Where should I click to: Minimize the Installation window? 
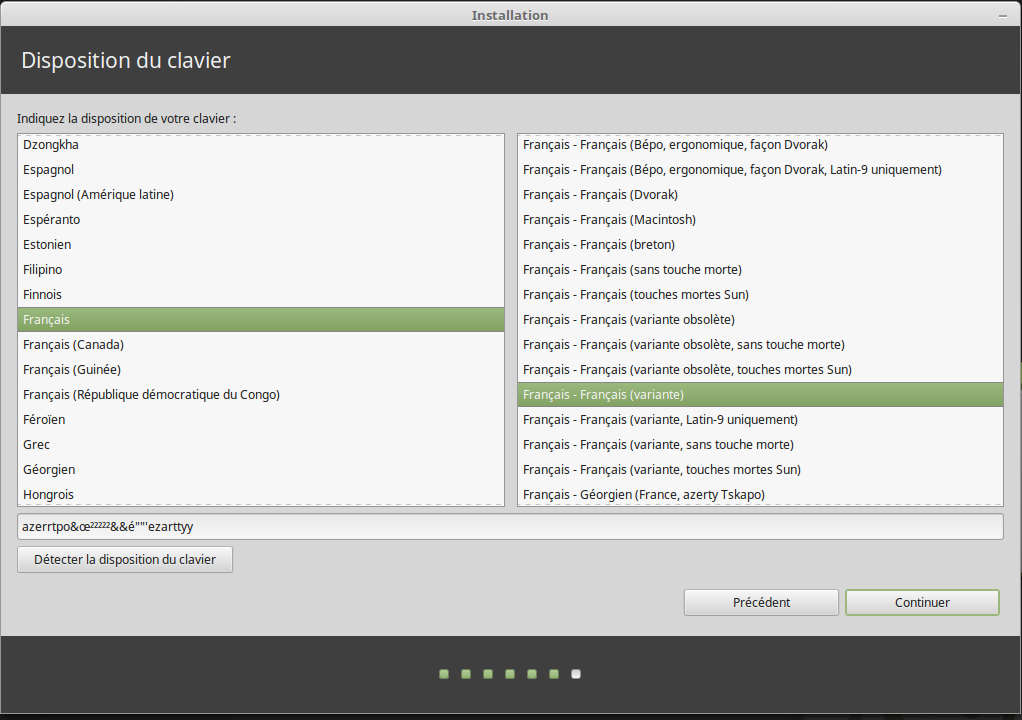tap(1002, 15)
